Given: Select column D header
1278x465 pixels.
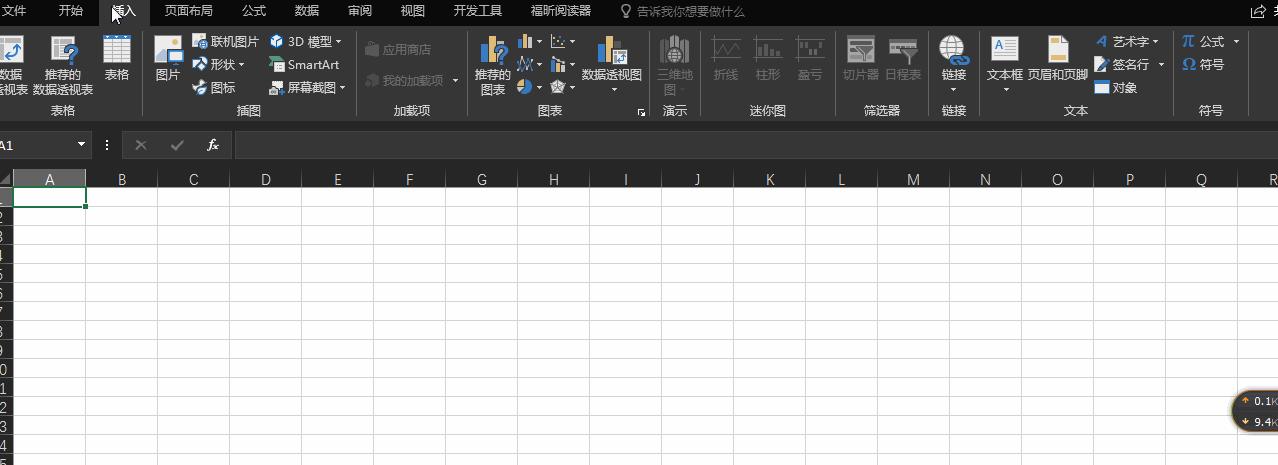Looking at the screenshot, I should click(x=266, y=180).
